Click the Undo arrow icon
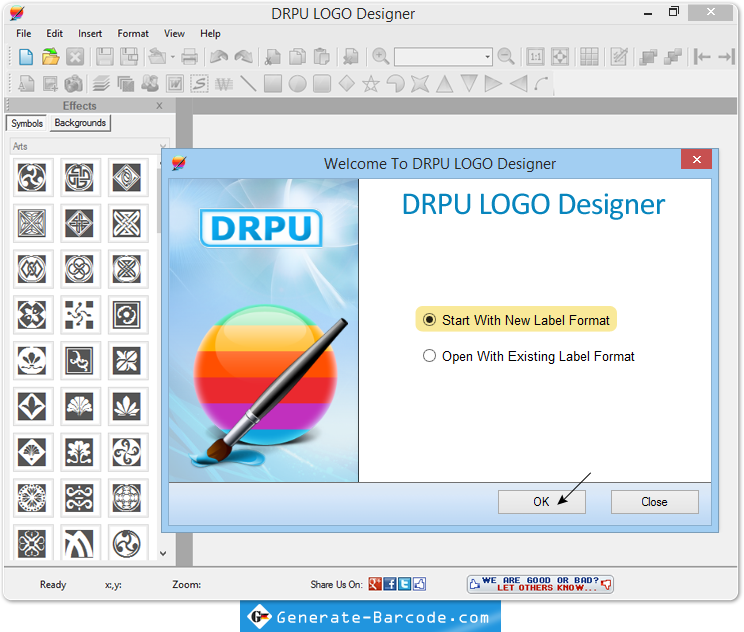 (219, 57)
